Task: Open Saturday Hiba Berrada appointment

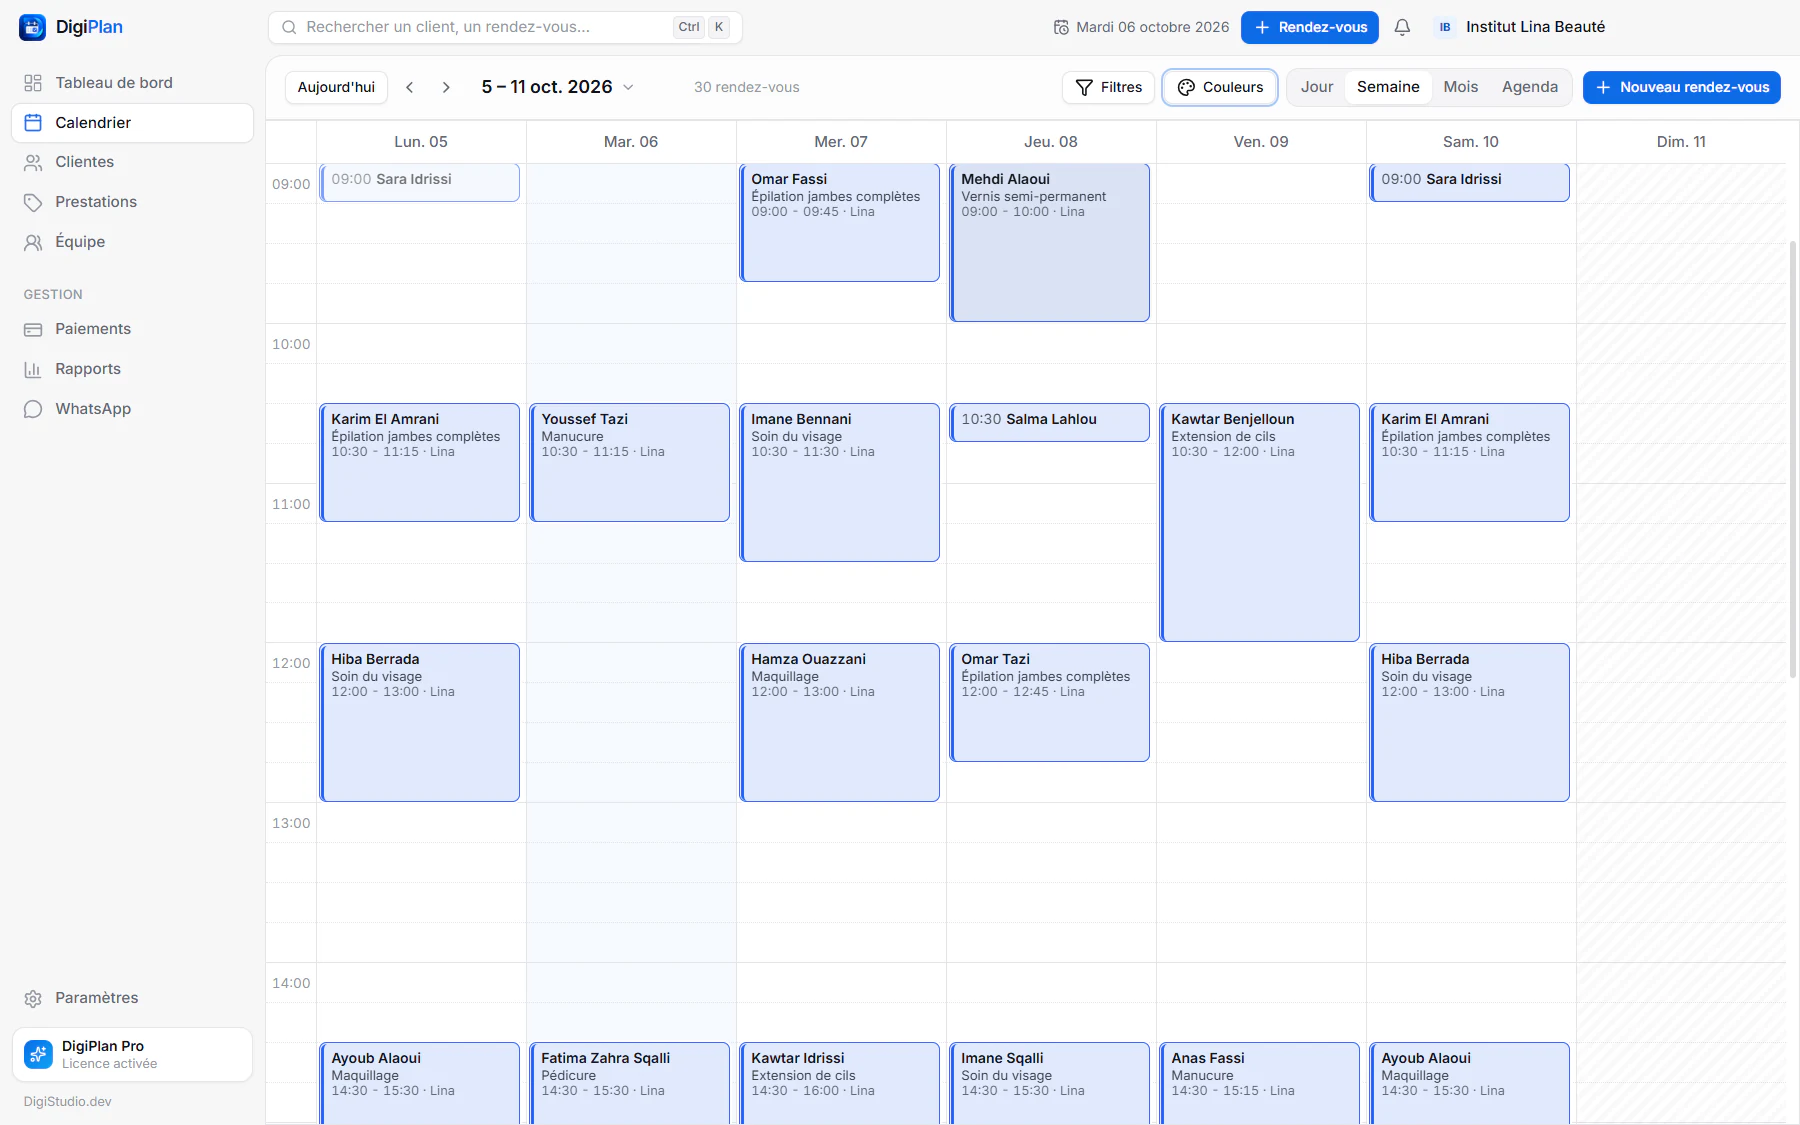Action: point(1470,722)
